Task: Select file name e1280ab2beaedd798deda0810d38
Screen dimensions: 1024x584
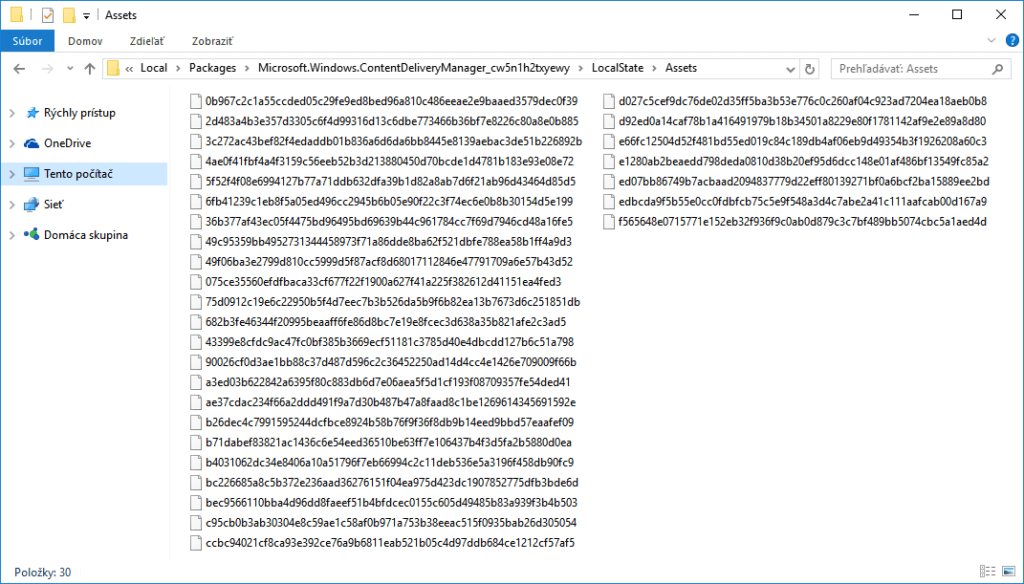Action: pyautogui.click(x=803, y=161)
